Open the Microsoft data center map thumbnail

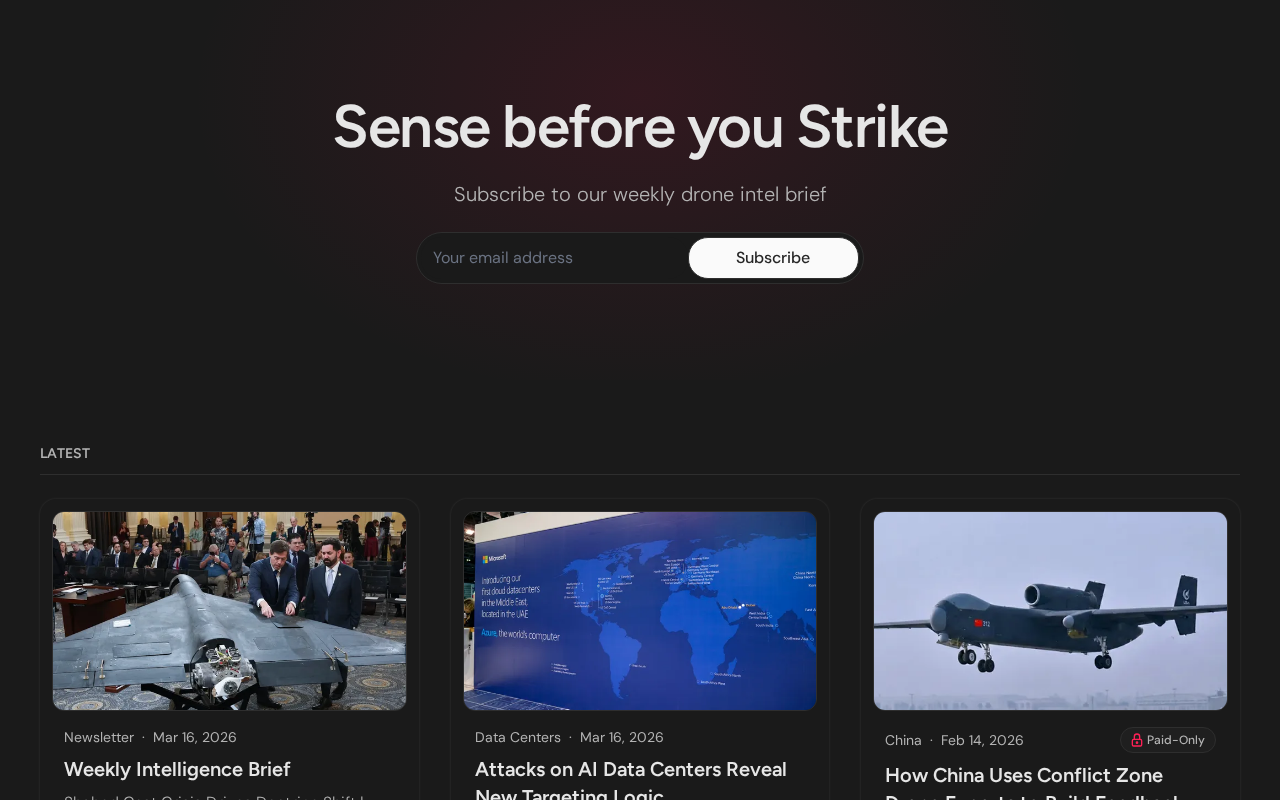click(640, 611)
